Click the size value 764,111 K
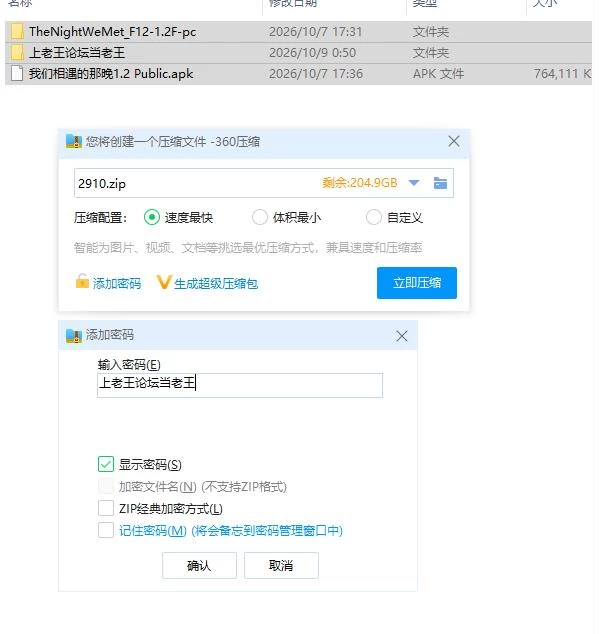This screenshot has height=634, width=613. tap(562, 74)
